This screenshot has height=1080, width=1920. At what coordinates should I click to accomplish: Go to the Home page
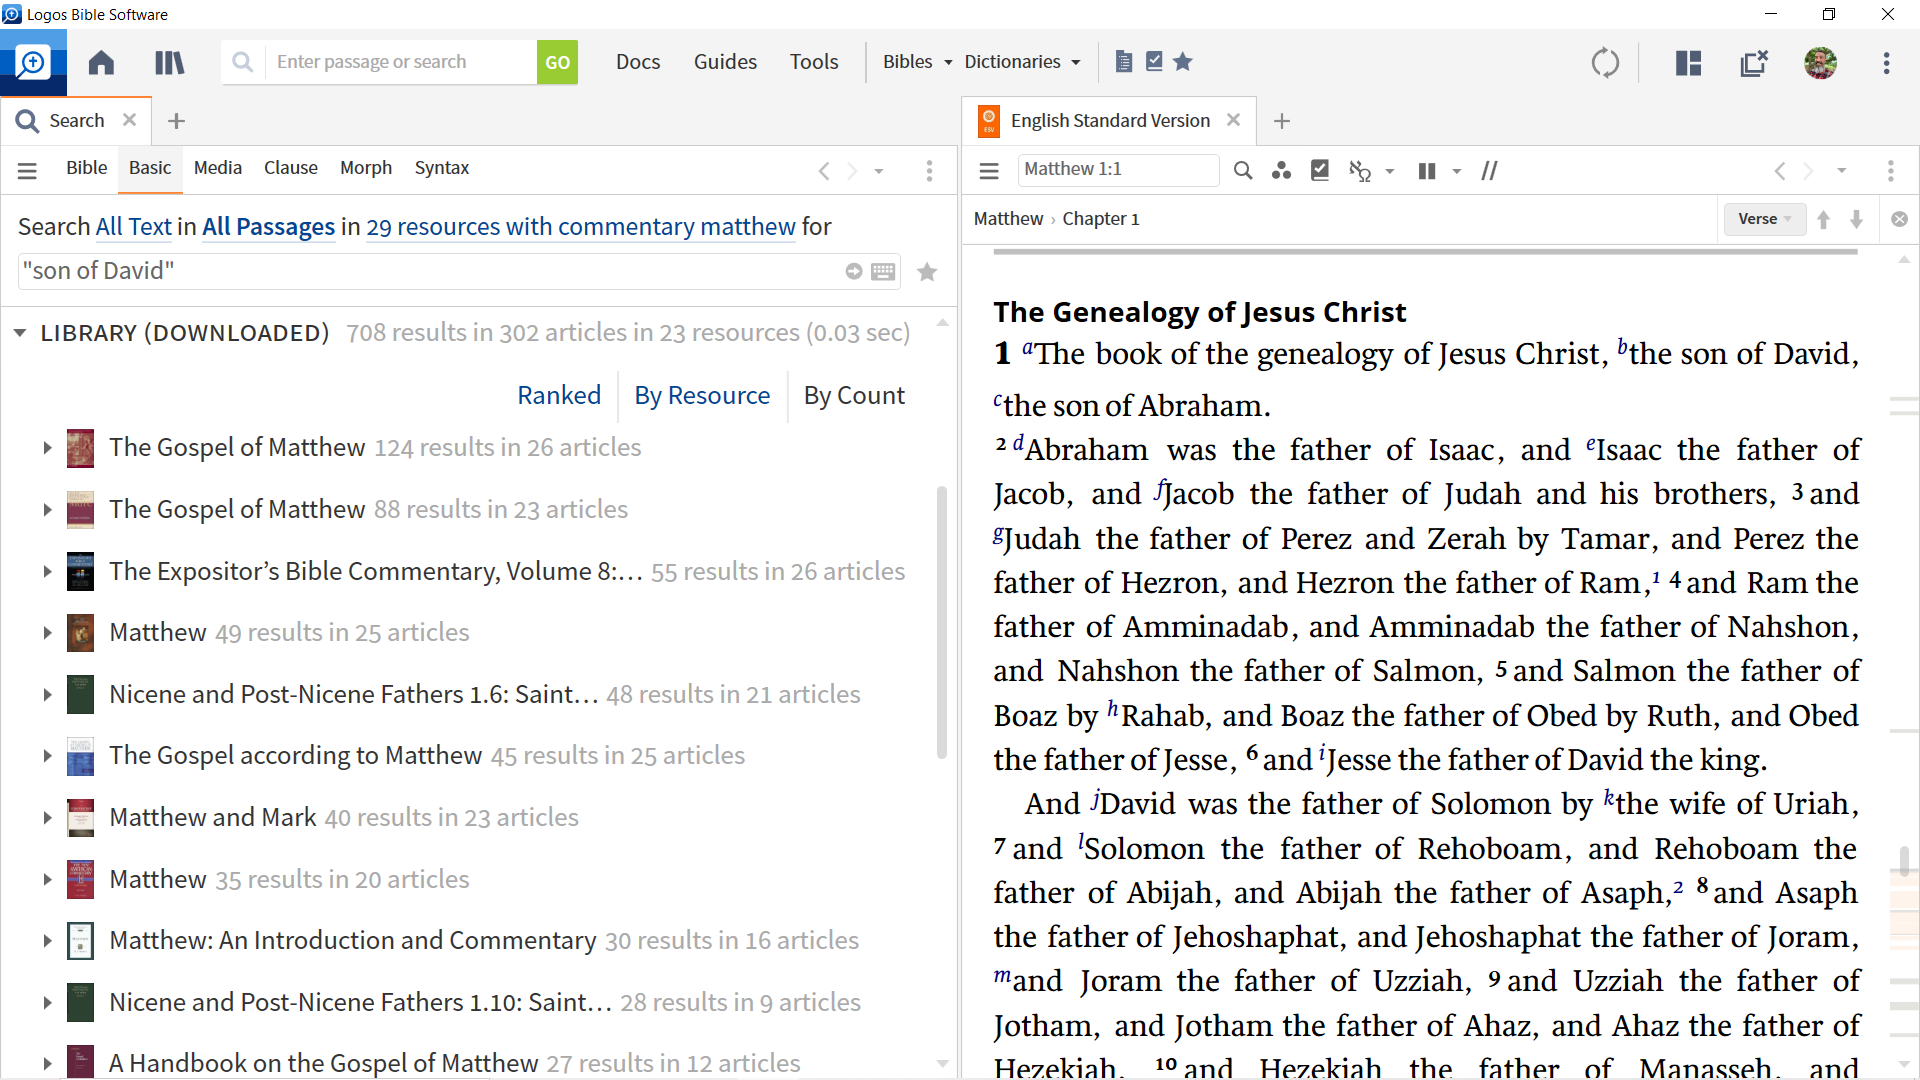101,62
